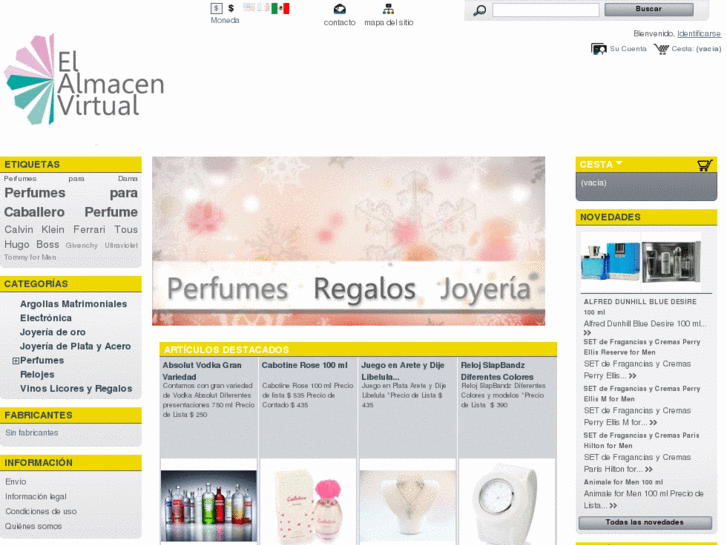The image size is (727, 545).
Task: Open the Condiciones de uso link
Action: pos(41,512)
